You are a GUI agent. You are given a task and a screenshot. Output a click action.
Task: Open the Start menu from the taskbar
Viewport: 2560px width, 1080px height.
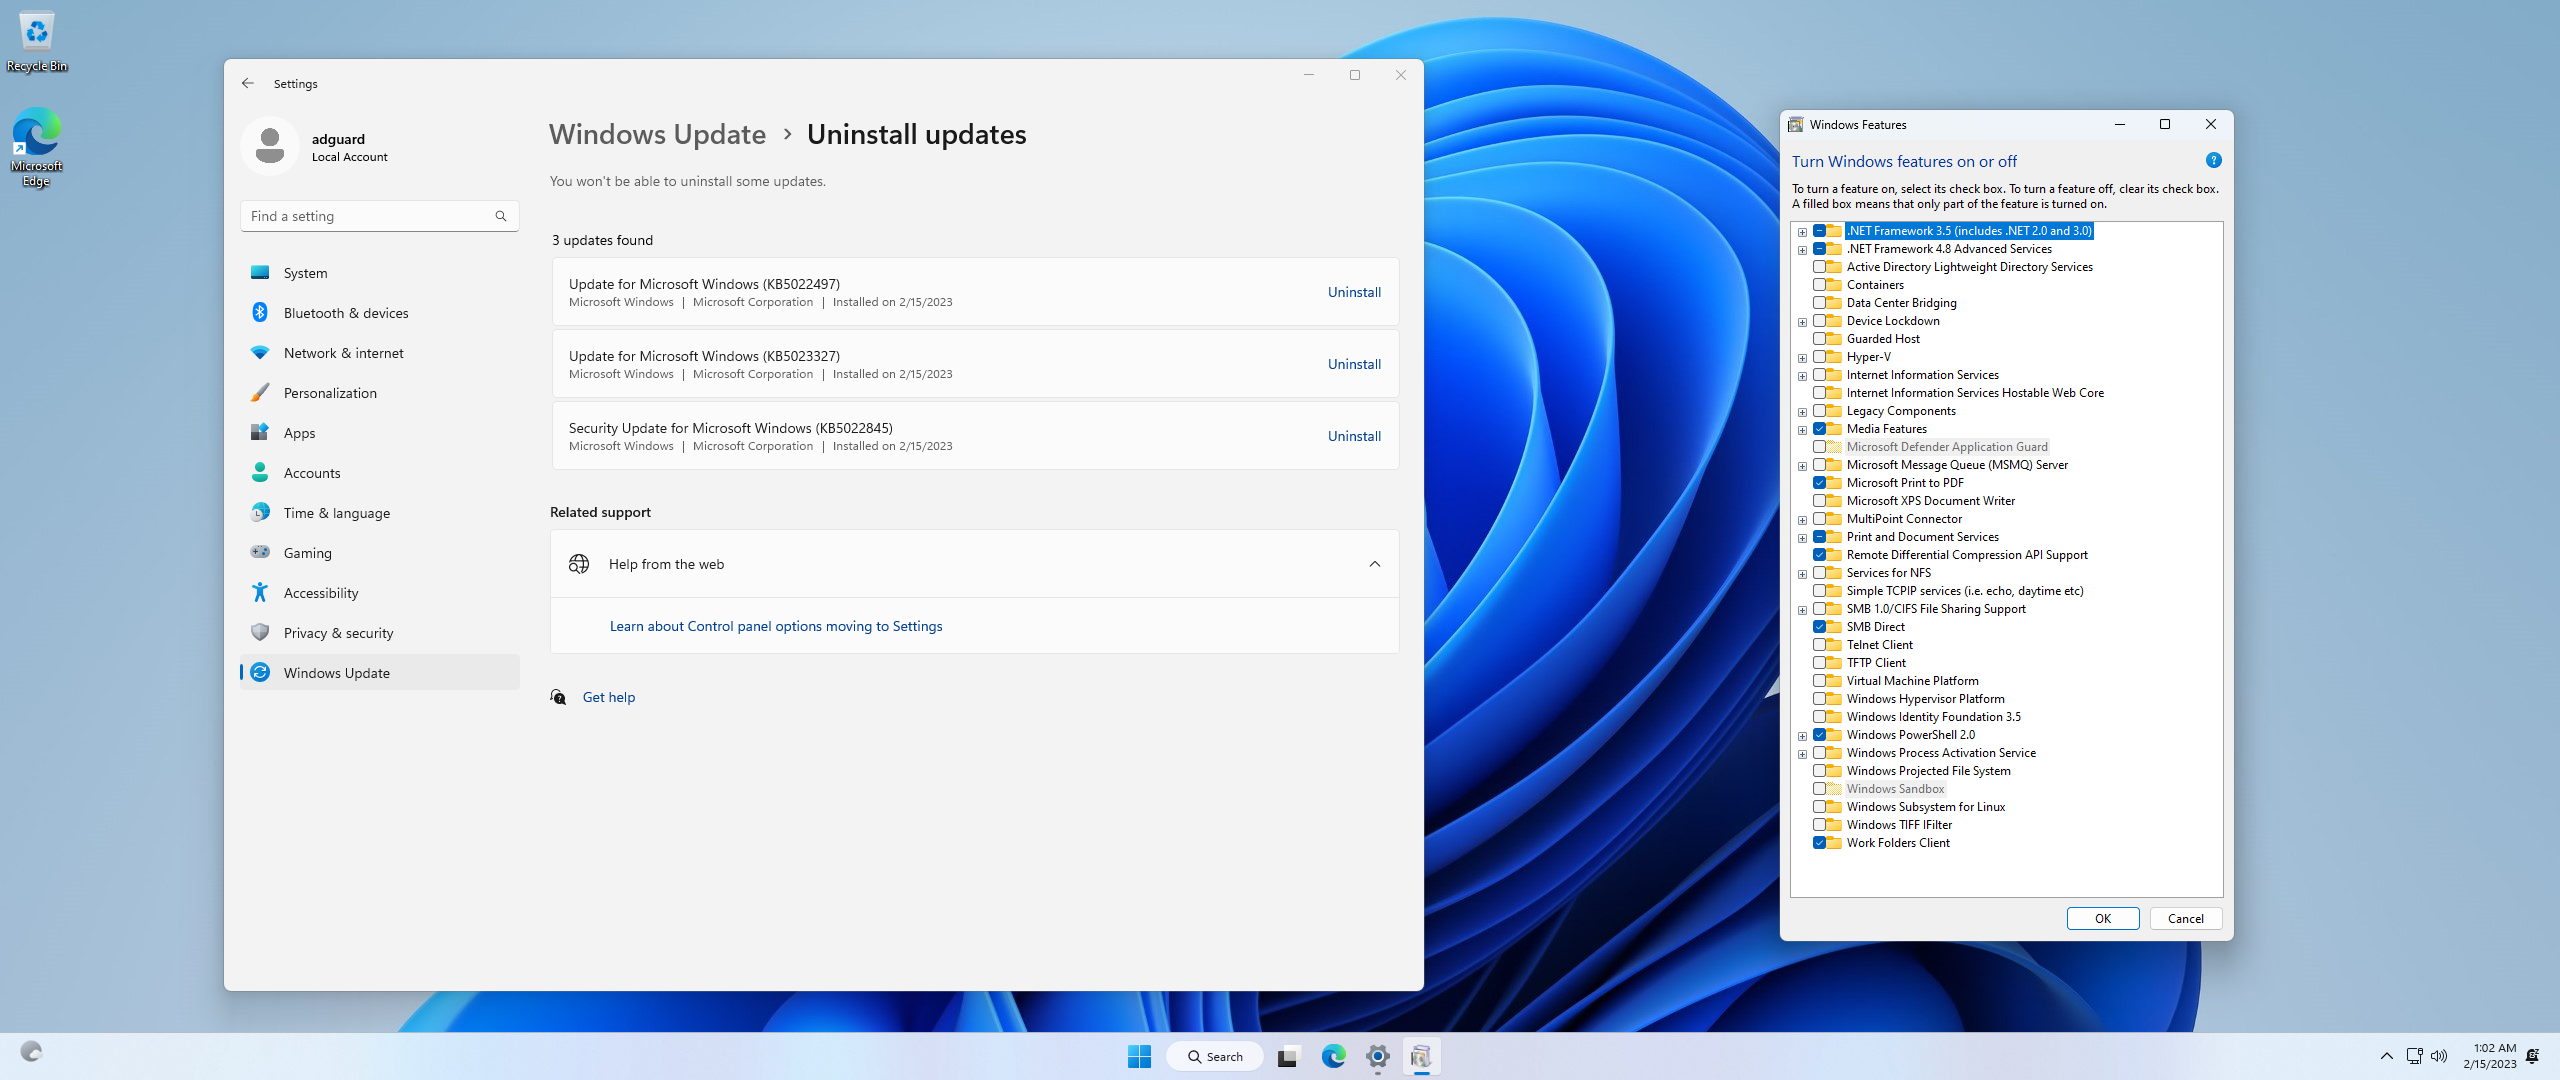point(1139,1056)
